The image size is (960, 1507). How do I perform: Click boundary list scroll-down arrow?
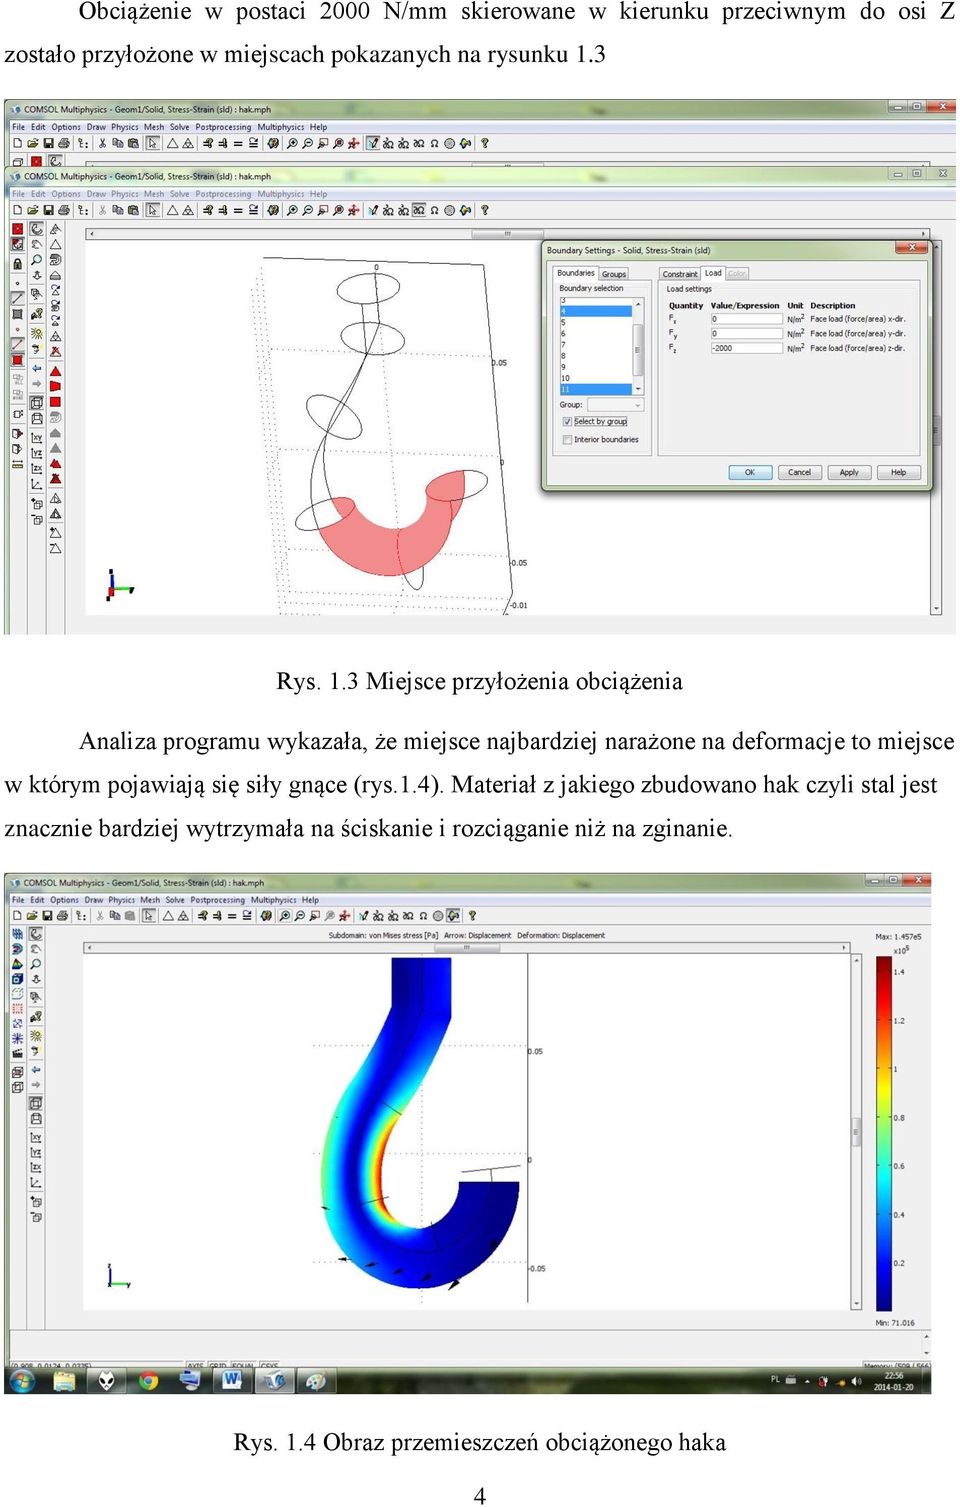(x=638, y=390)
